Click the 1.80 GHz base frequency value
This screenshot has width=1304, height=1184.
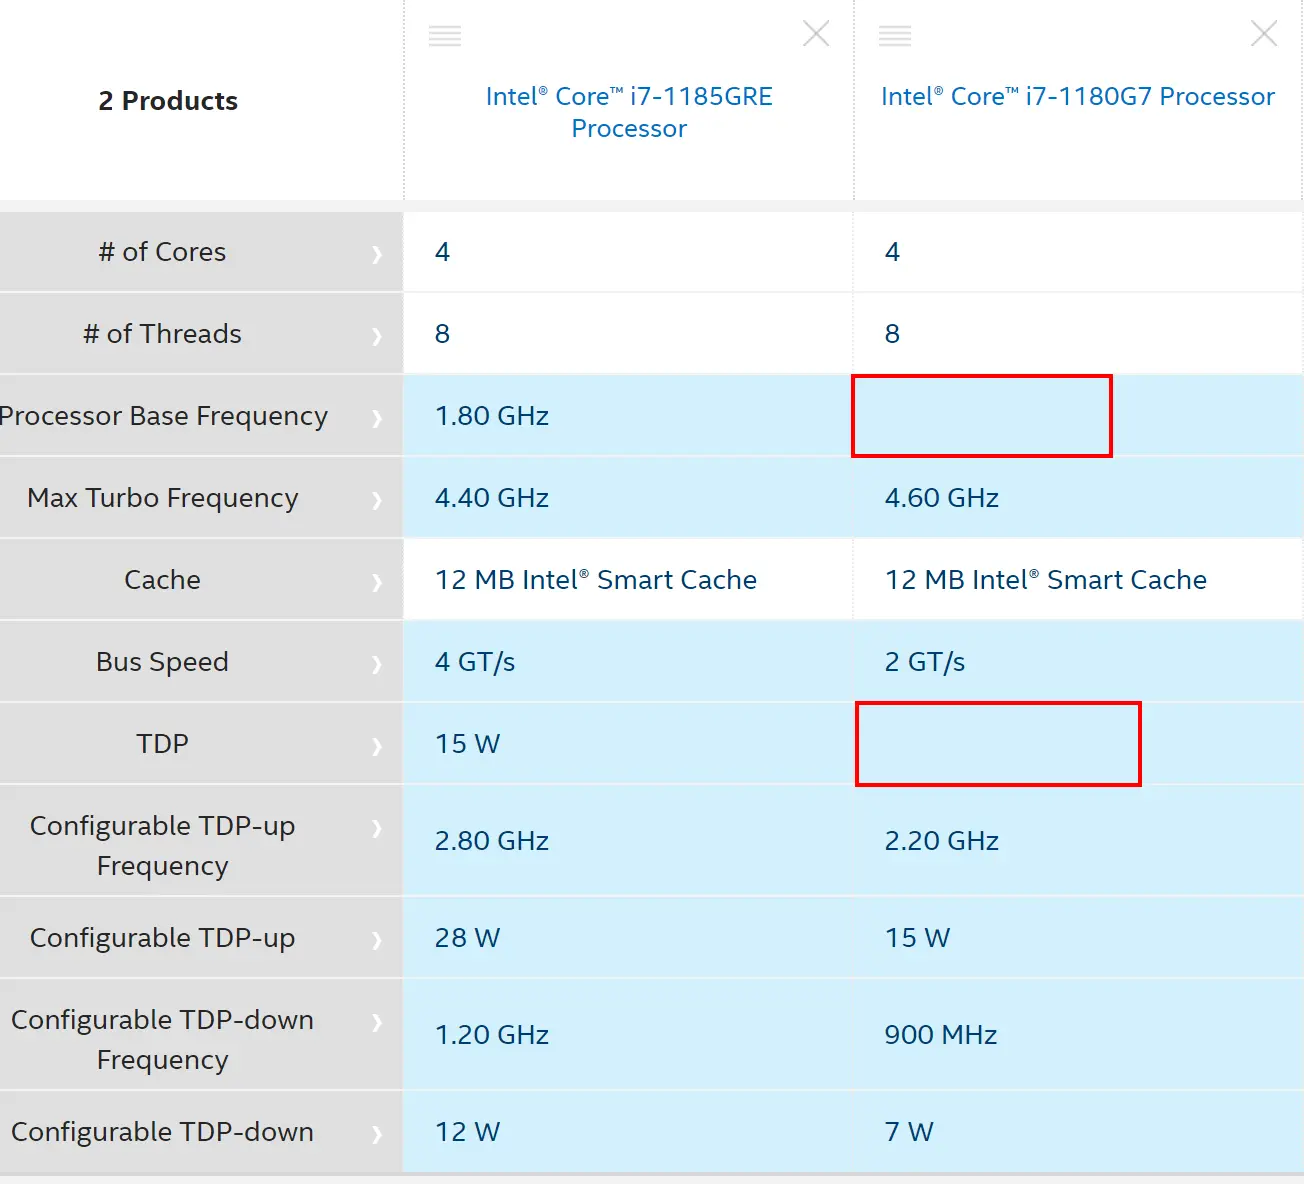pyautogui.click(x=492, y=416)
